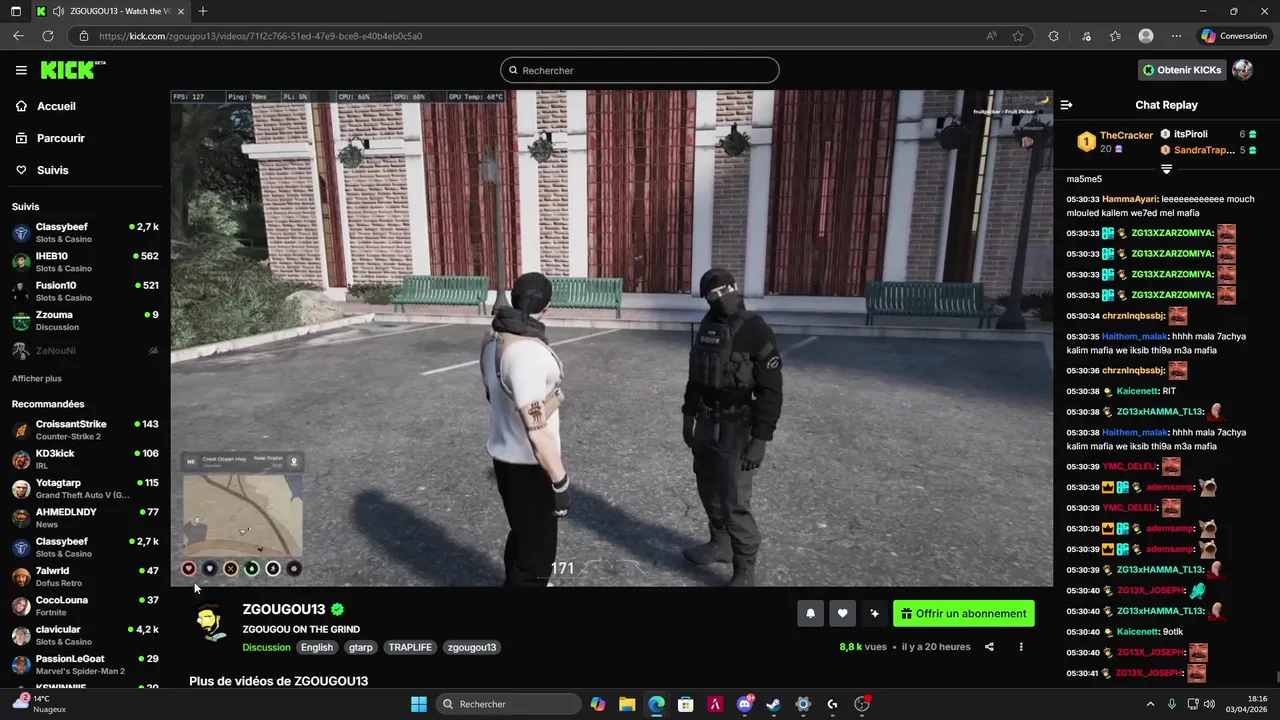Close the ZGOUGOU13 browser tab
1280x720 pixels.
(181, 11)
